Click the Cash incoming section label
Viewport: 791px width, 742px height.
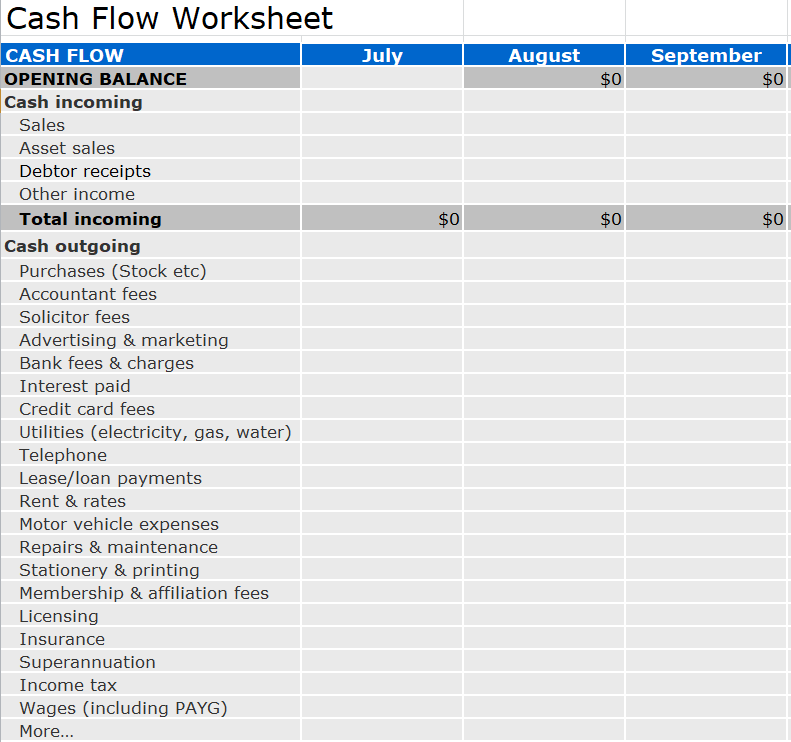[74, 102]
